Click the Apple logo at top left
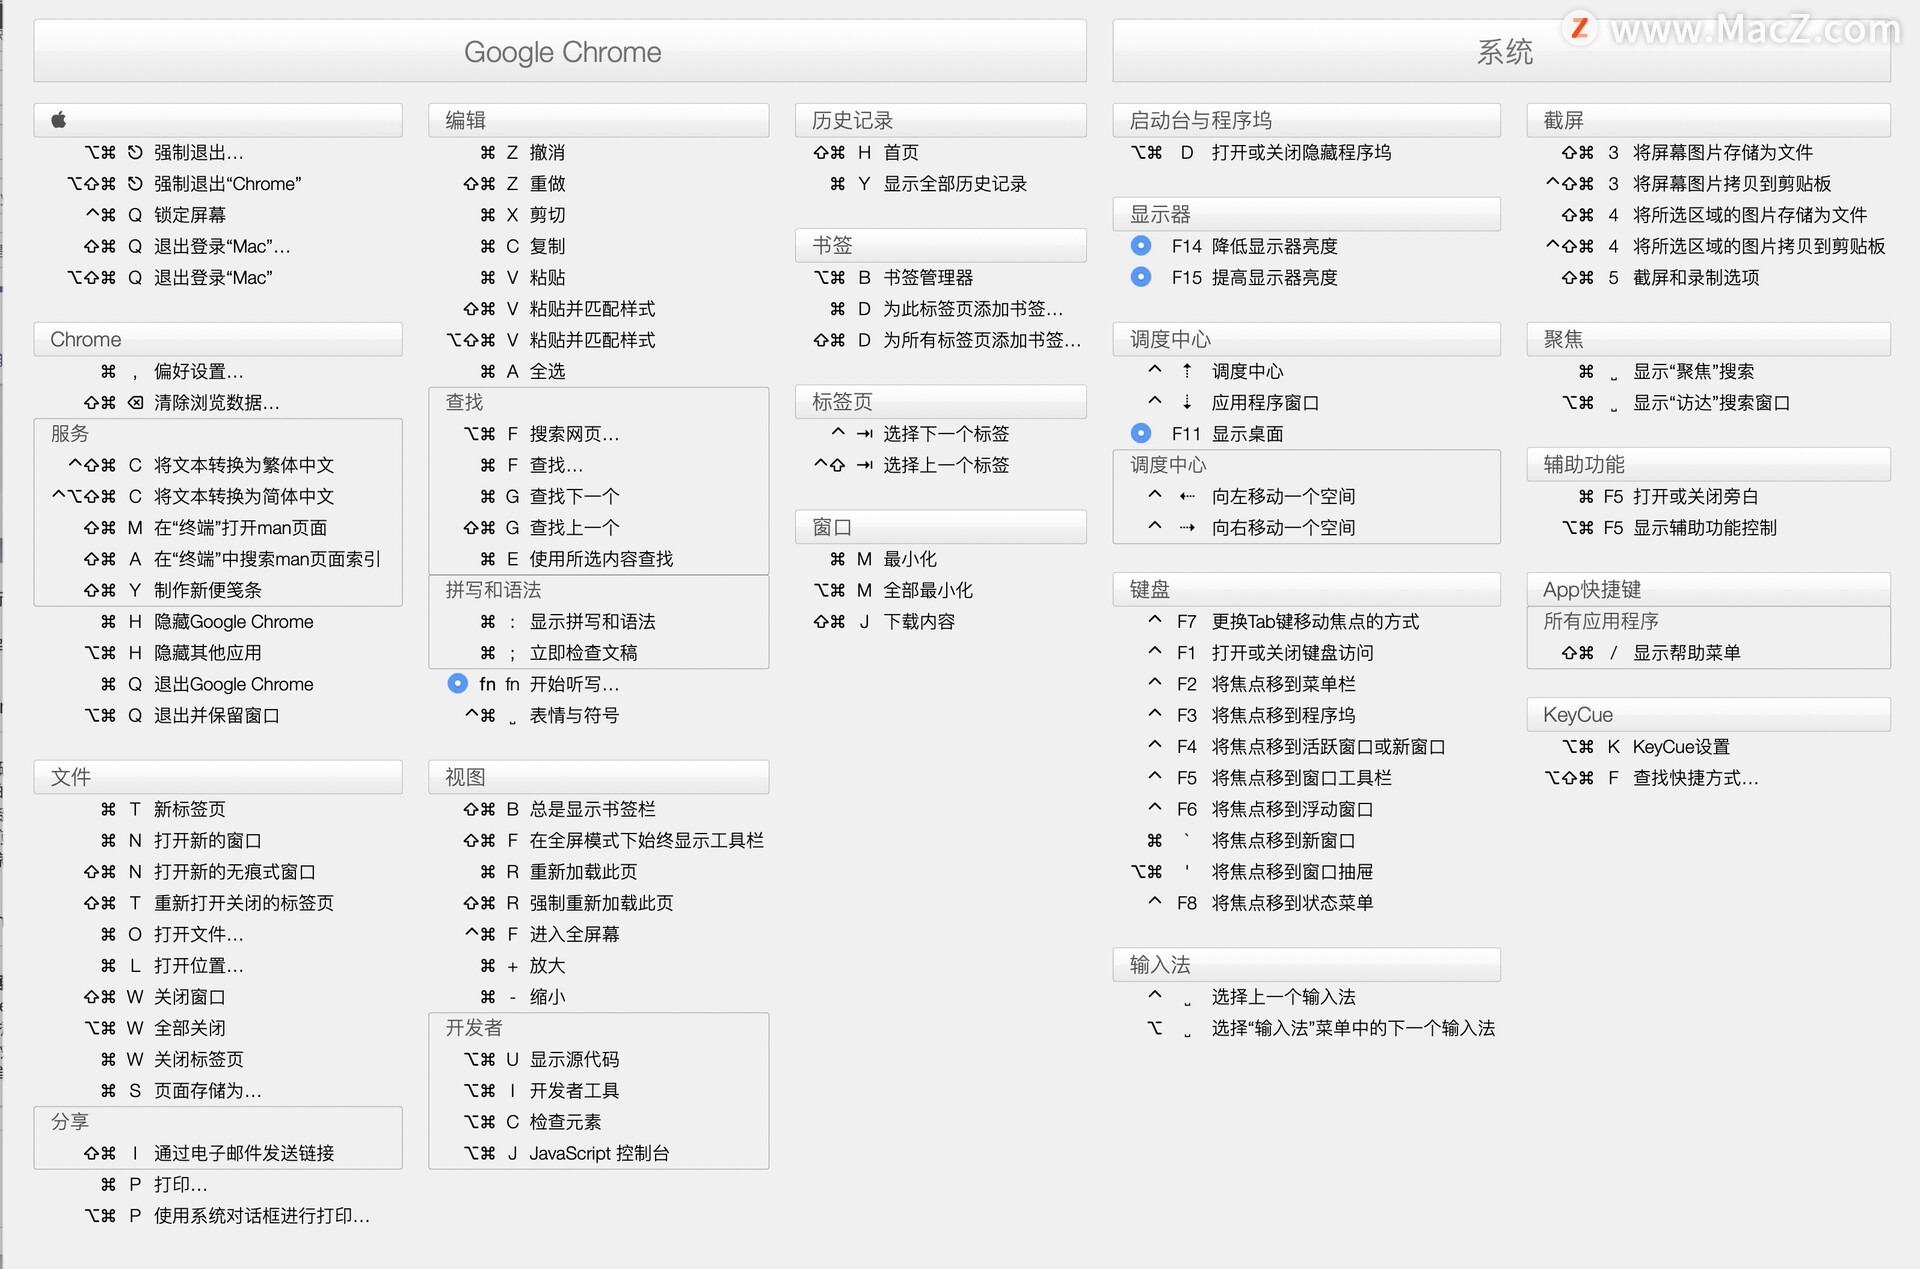1920x1269 pixels. point(58,119)
